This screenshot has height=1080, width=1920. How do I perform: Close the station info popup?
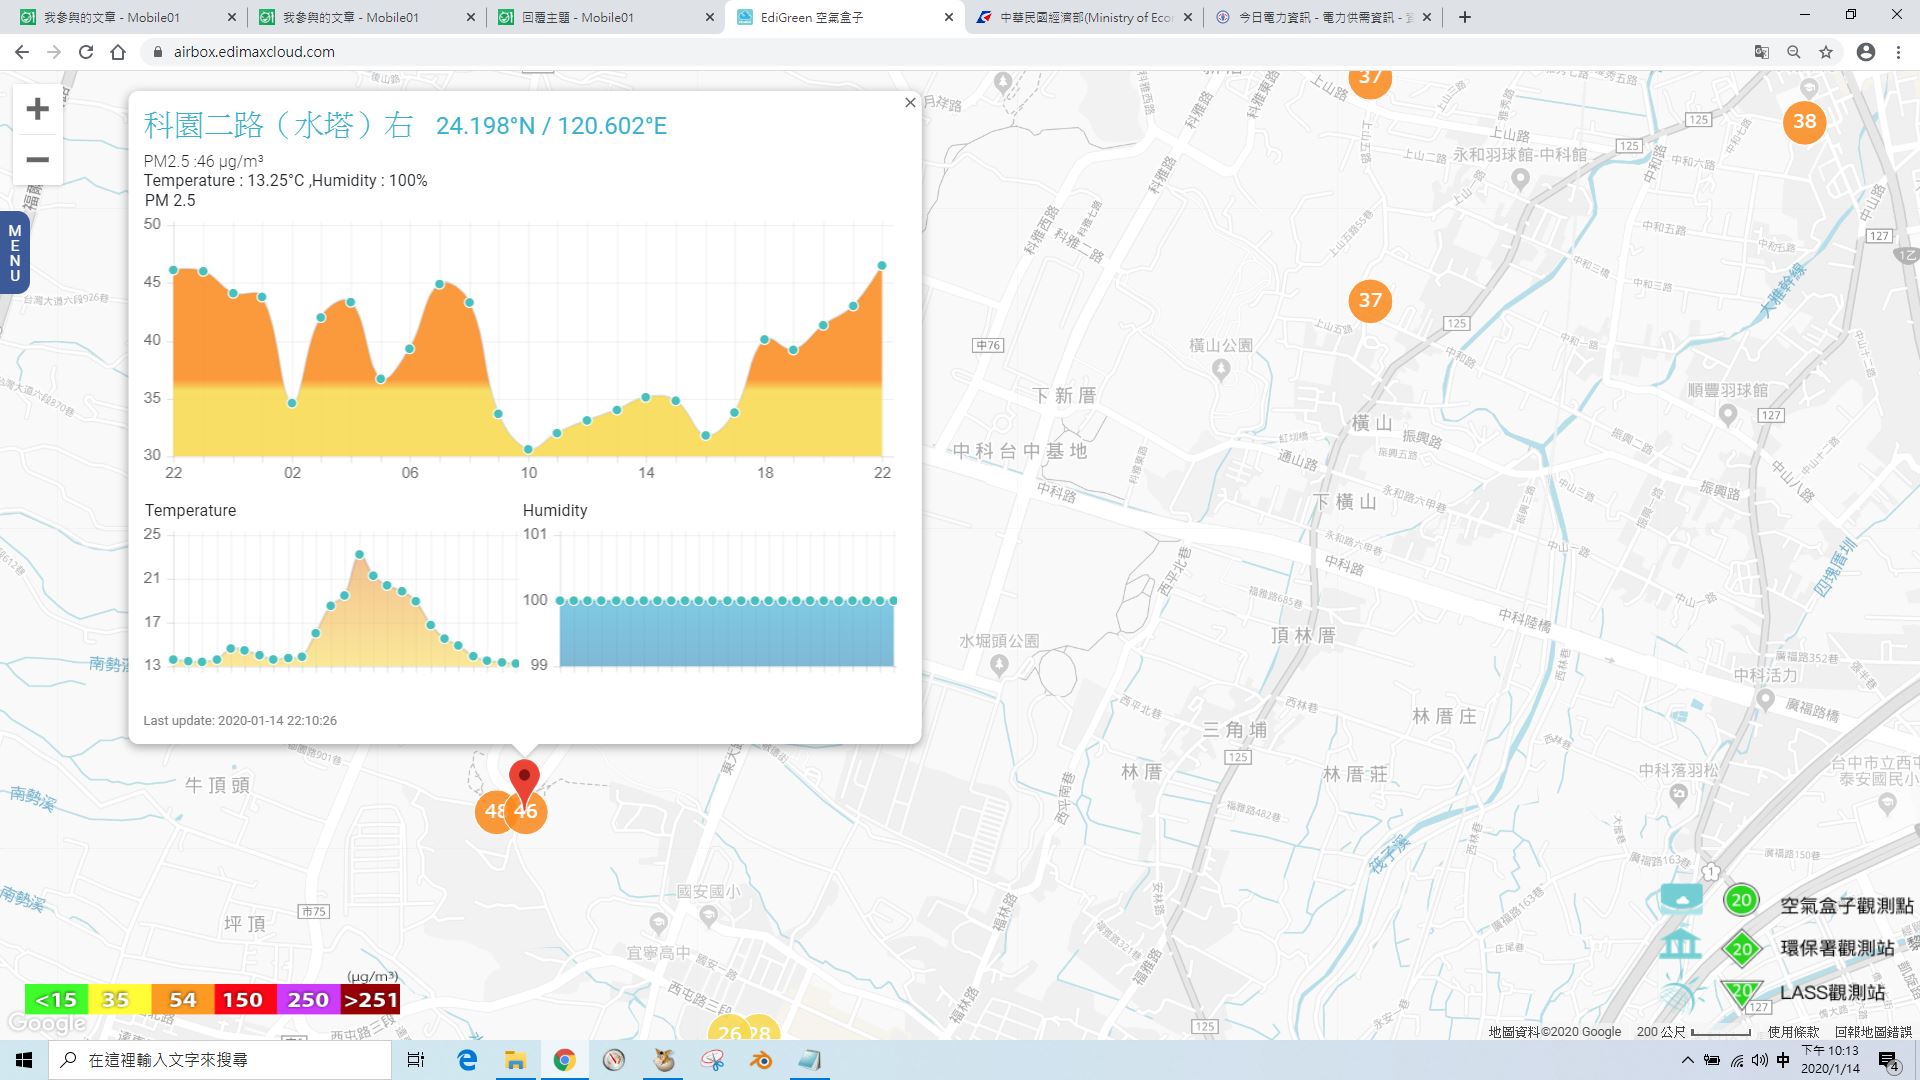click(910, 103)
